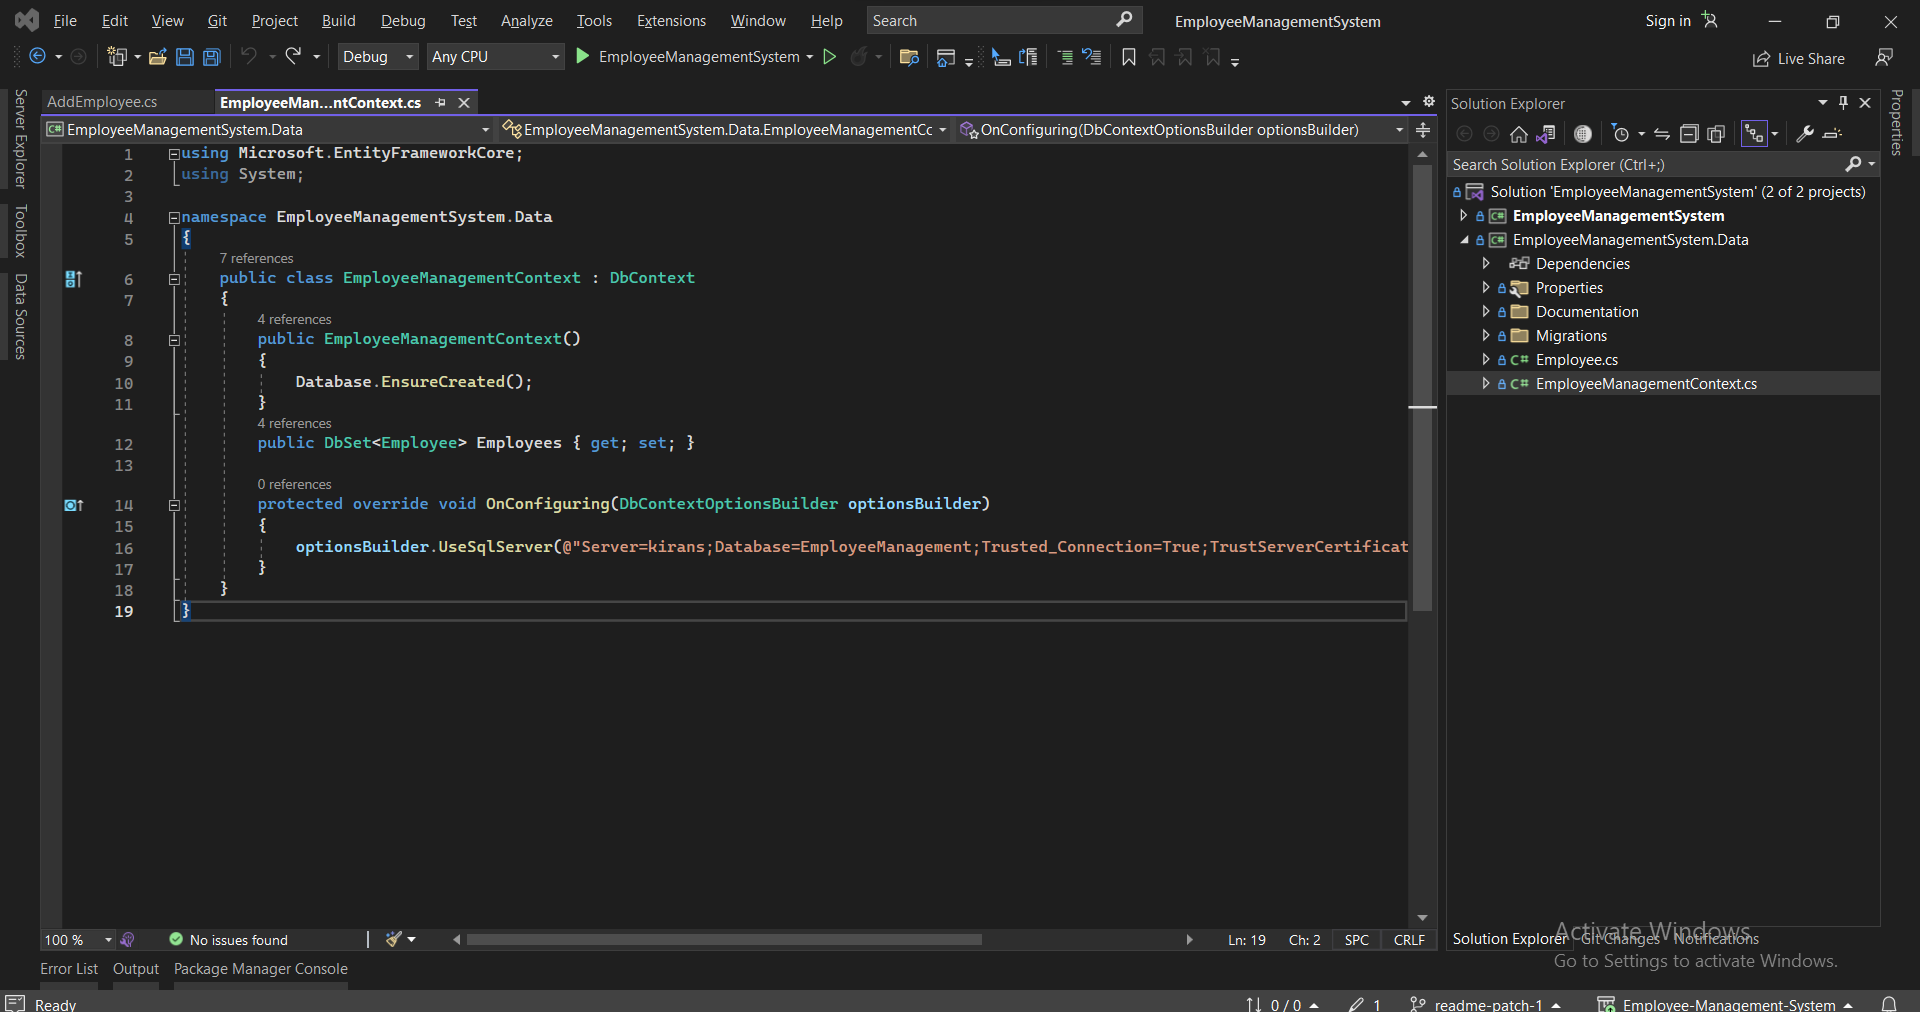Save the current file with the Save icon
The height and width of the screenshot is (1012, 1920).
click(x=184, y=57)
